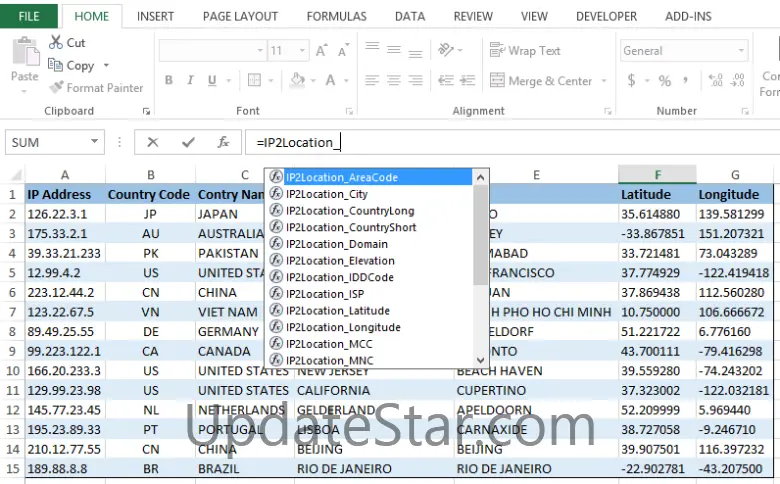Open the Paste options arrow
Screen dimensions: 780x484
24,92
